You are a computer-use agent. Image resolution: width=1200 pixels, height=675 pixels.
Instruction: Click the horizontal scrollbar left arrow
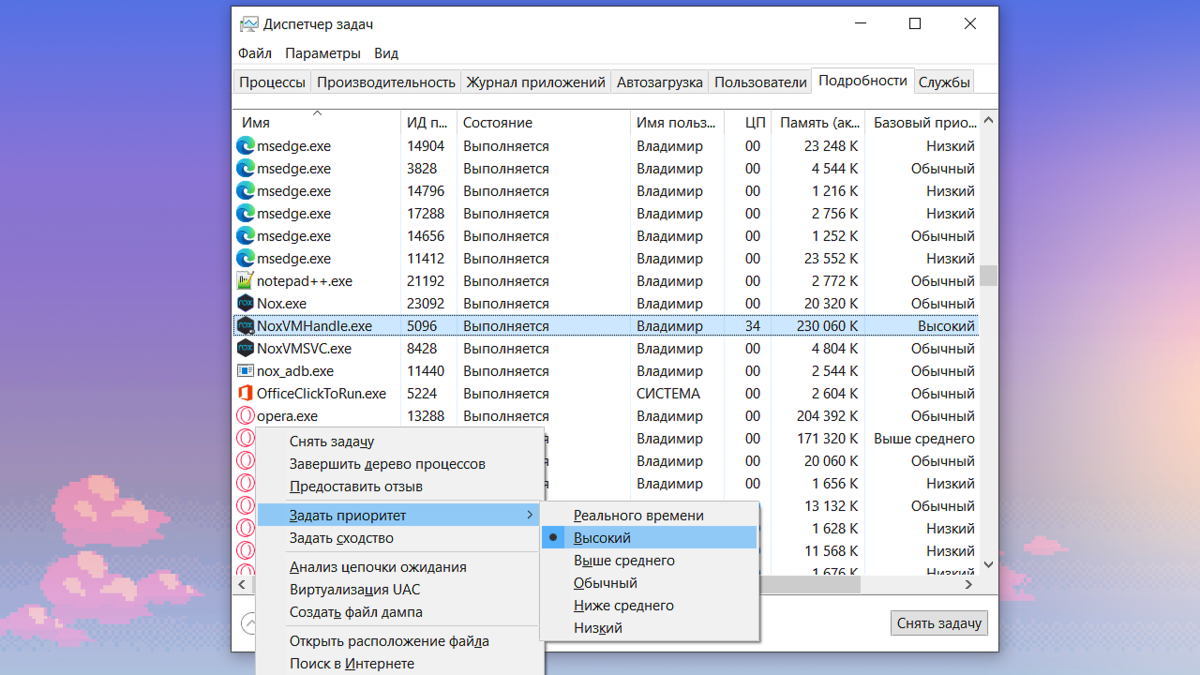pos(243,584)
